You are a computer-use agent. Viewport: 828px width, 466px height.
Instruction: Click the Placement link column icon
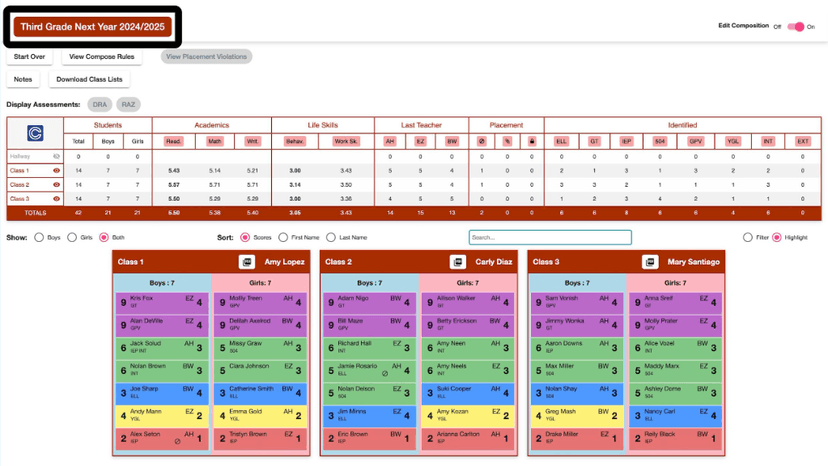point(507,141)
